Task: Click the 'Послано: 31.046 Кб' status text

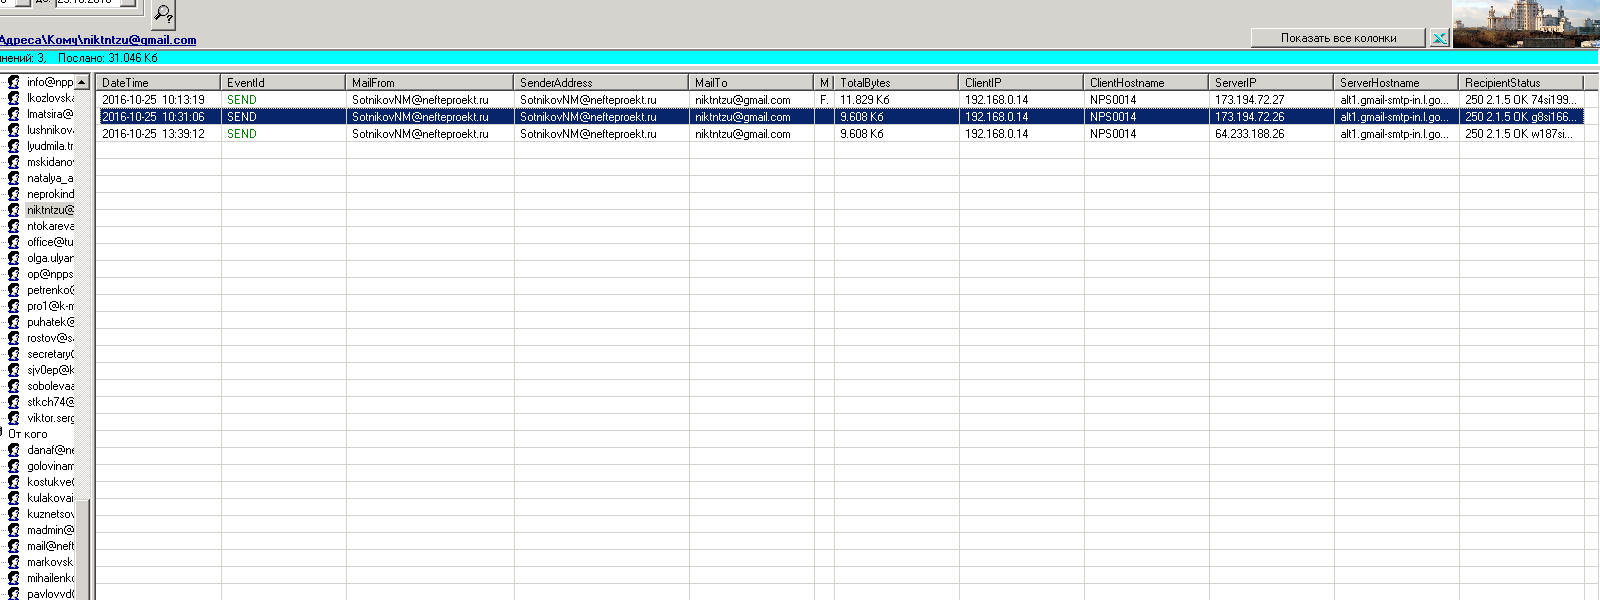Action: (x=108, y=58)
